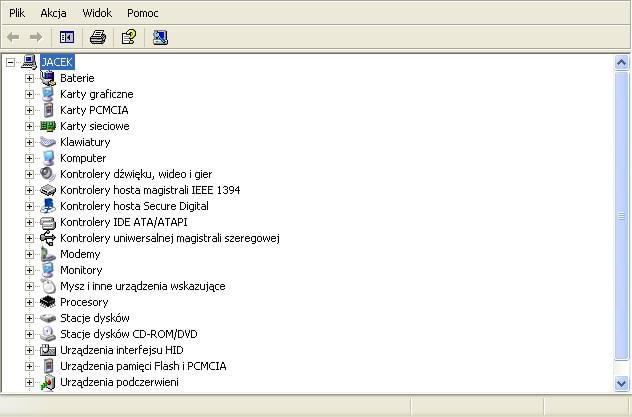Select Kontrolery hosta Secure Digital label

pyautogui.click(x=134, y=206)
